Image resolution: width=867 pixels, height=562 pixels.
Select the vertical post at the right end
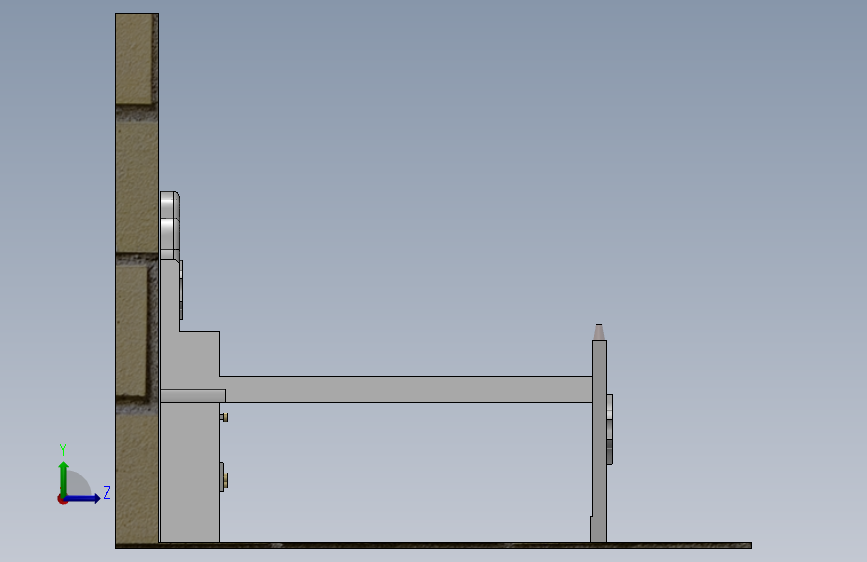point(599,441)
